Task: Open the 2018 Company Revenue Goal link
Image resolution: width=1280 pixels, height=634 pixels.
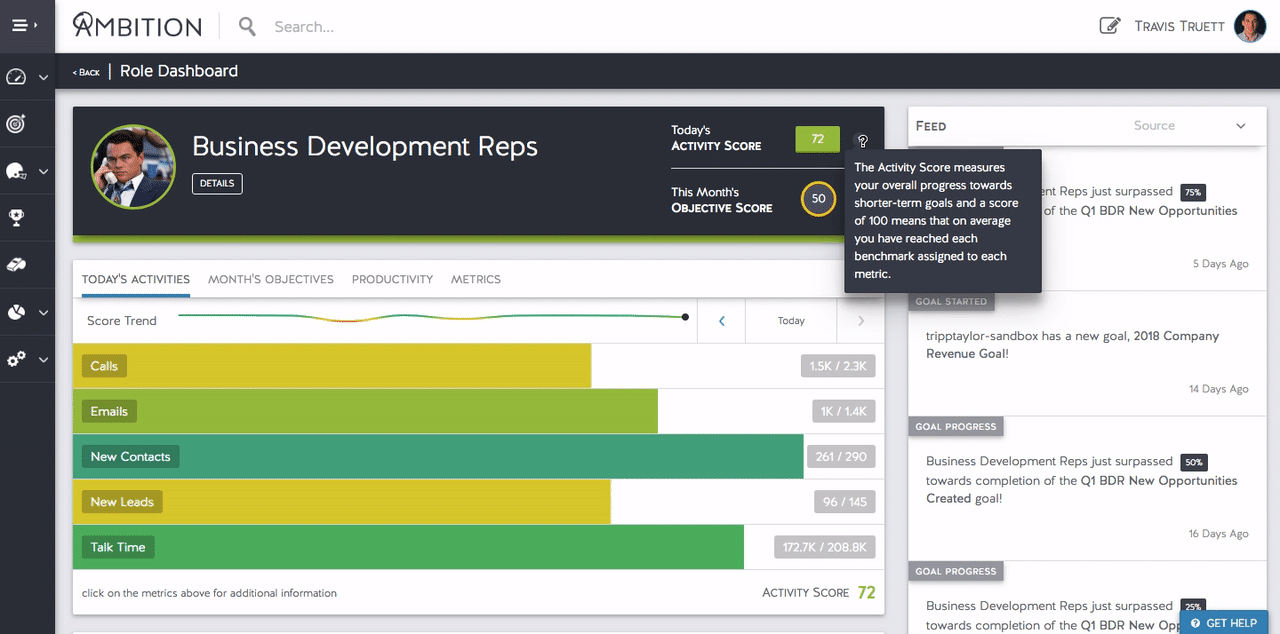Action: (1073, 345)
